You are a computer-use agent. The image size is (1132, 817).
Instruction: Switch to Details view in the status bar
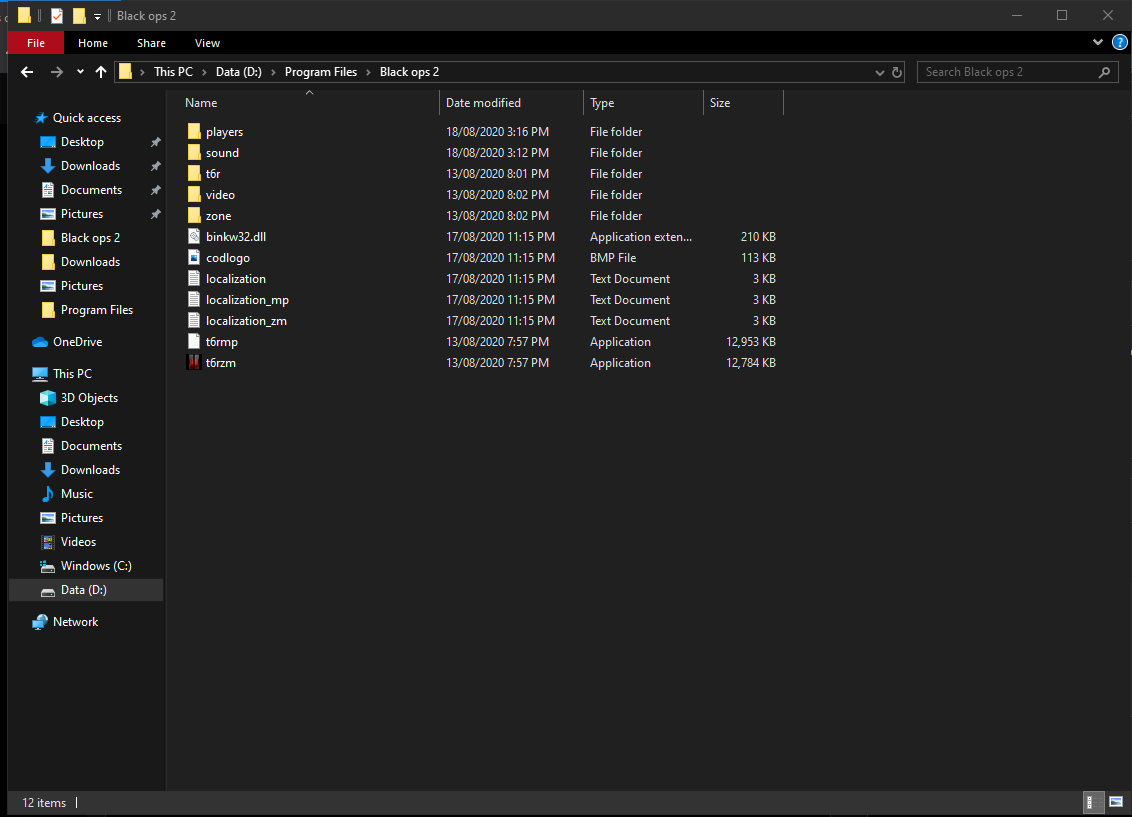[x=1094, y=802]
